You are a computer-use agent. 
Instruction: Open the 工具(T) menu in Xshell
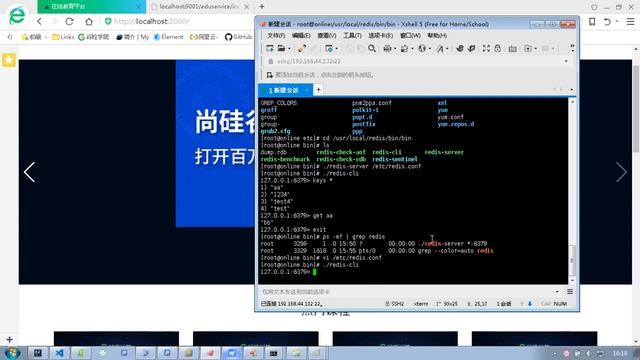coord(352,36)
